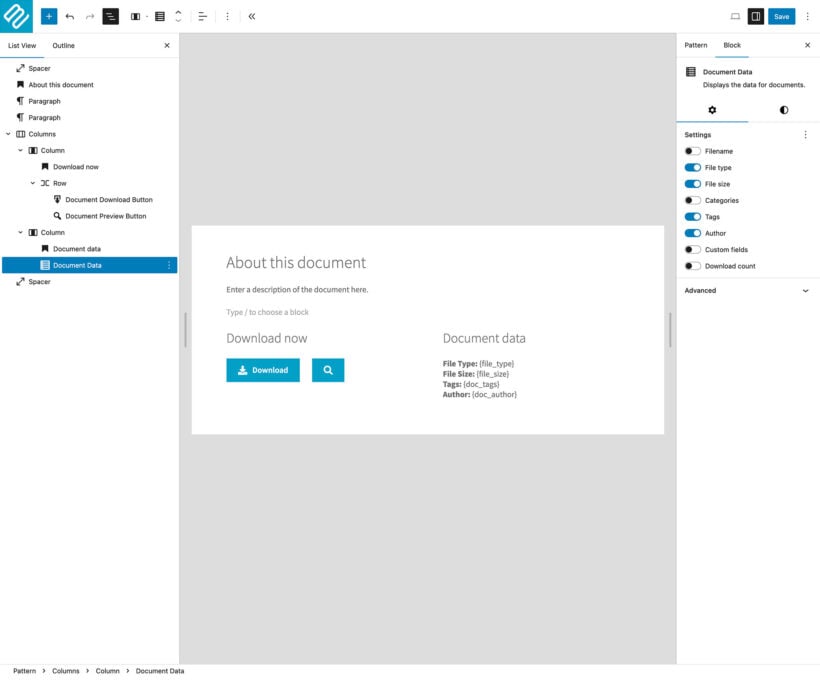
Task: Collapse the toolbar with the double-chevron icon
Action: [x=251, y=16]
